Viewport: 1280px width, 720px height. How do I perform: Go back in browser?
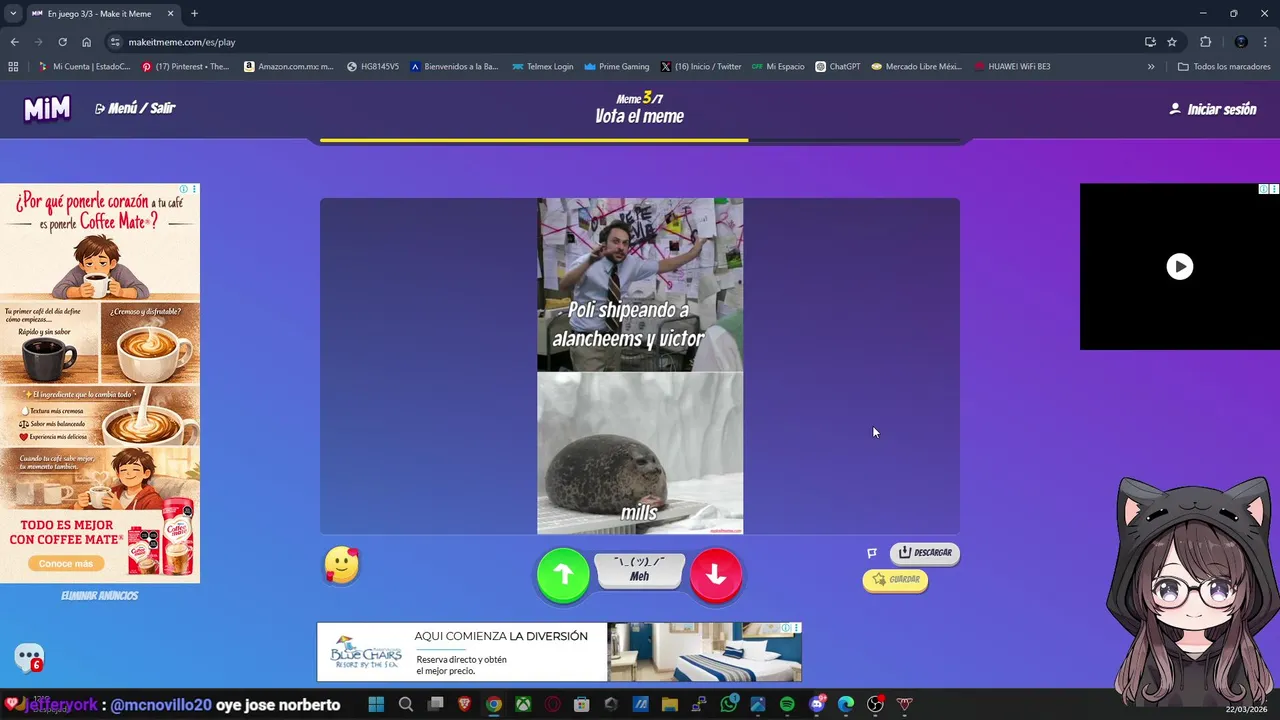[15, 42]
